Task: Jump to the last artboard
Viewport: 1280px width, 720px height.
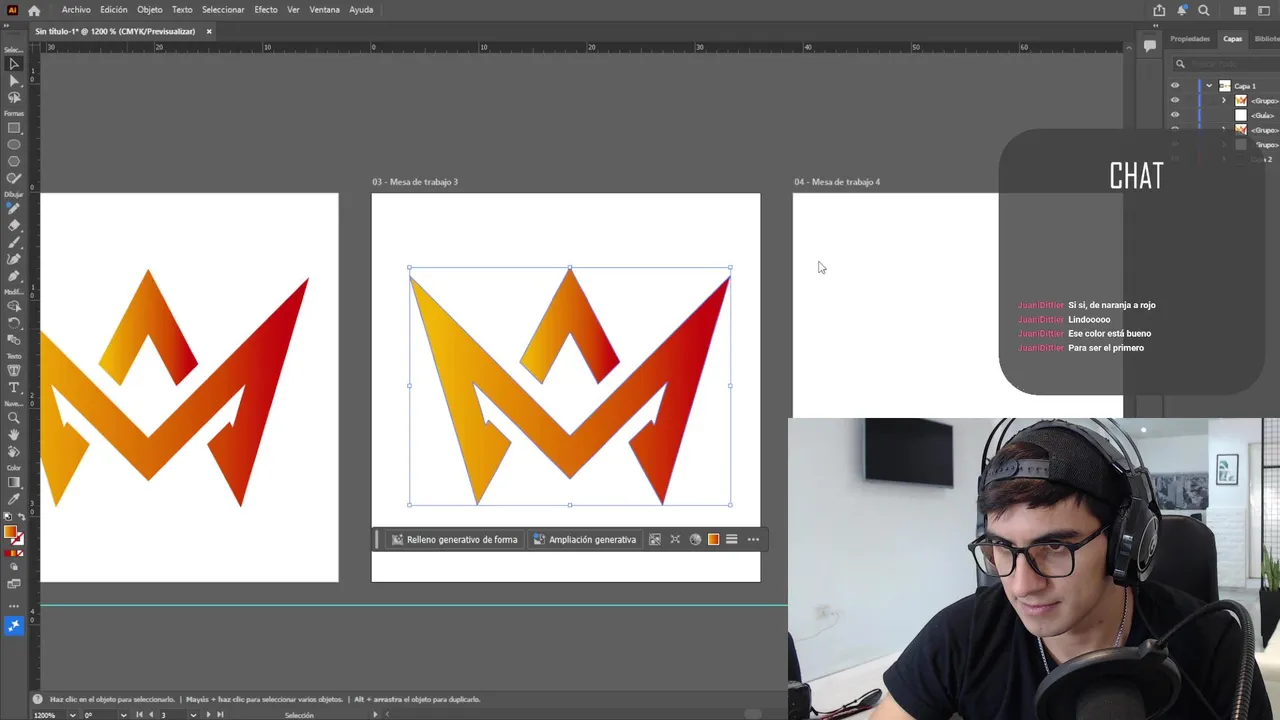Action: tap(220, 715)
